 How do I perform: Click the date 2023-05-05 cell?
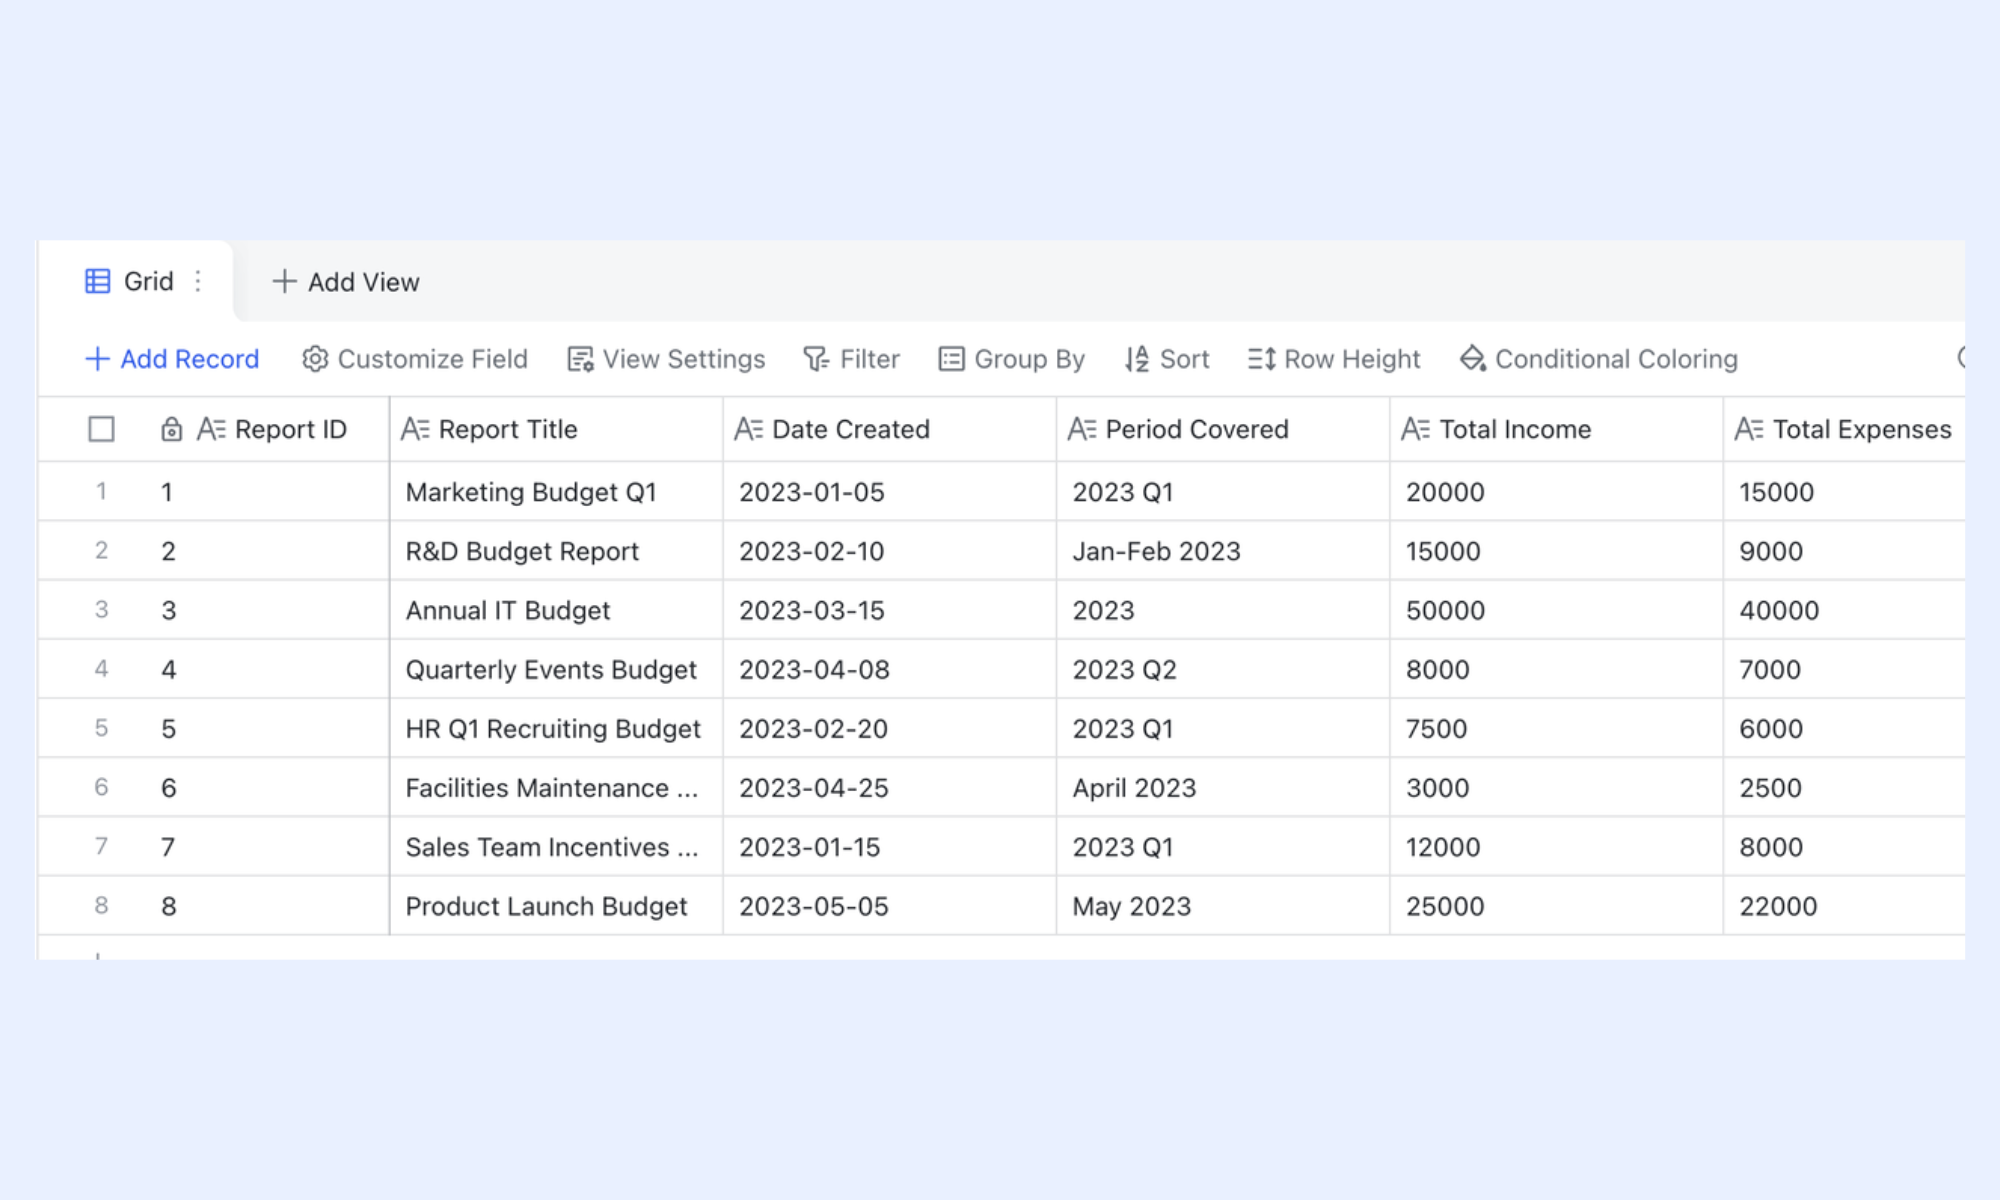tap(889, 906)
